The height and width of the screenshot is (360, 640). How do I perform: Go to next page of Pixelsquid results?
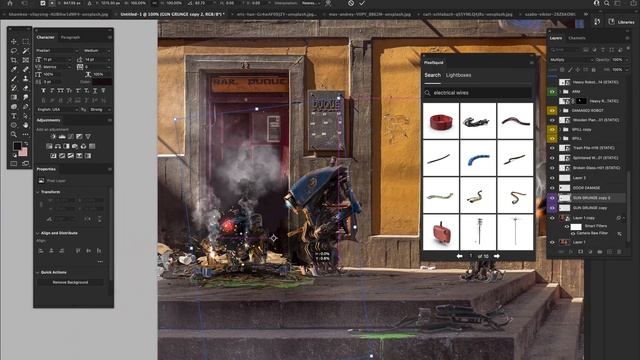tap(497, 256)
